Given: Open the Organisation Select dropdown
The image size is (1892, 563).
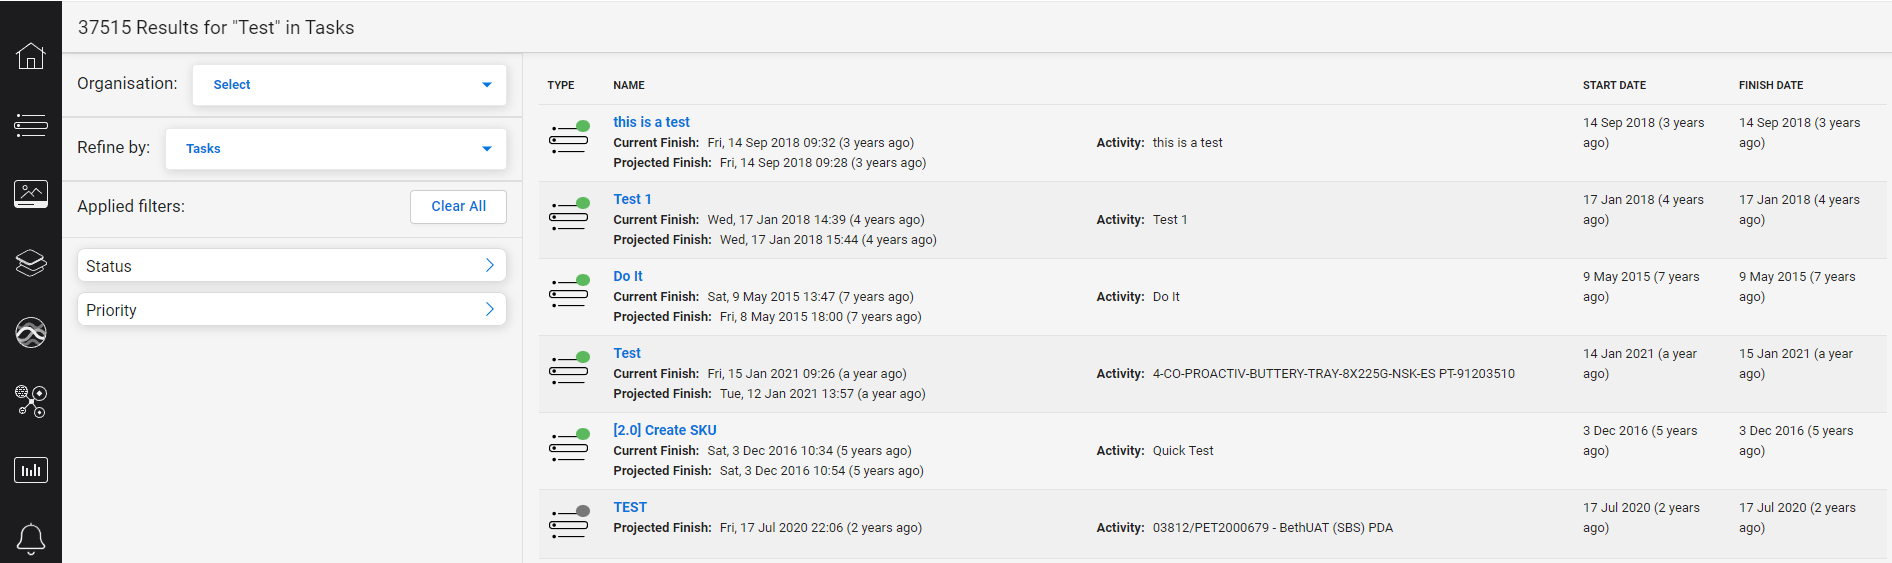Looking at the screenshot, I should [x=349, y=85].
